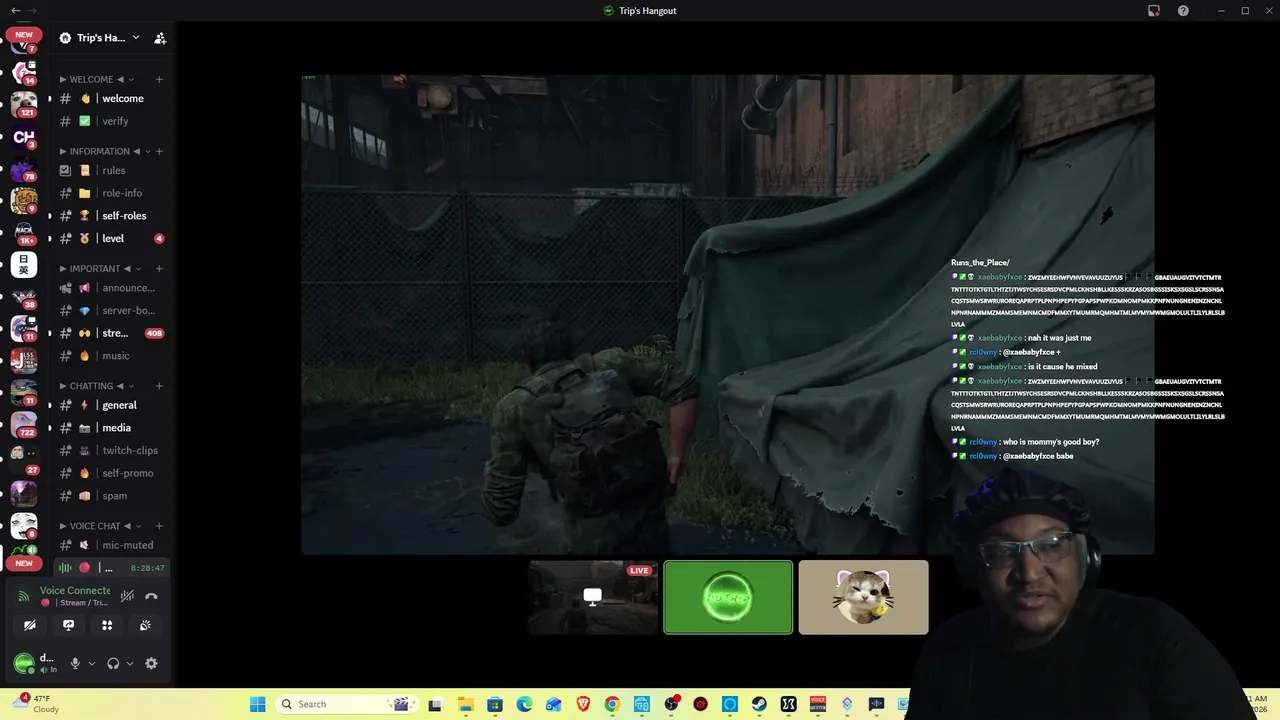Expand headphone output options arrow

pos(129,663)
